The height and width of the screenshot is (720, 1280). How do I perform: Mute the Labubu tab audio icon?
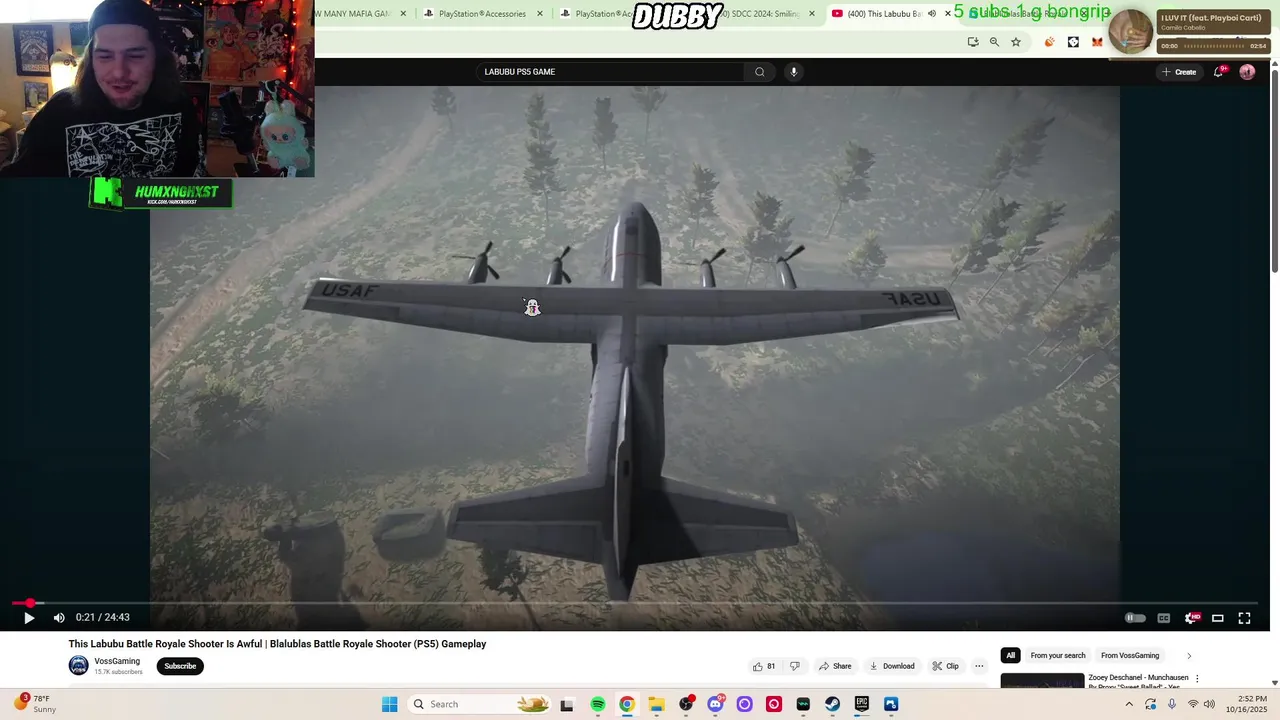pyautogui.click(x=932, y=14)
